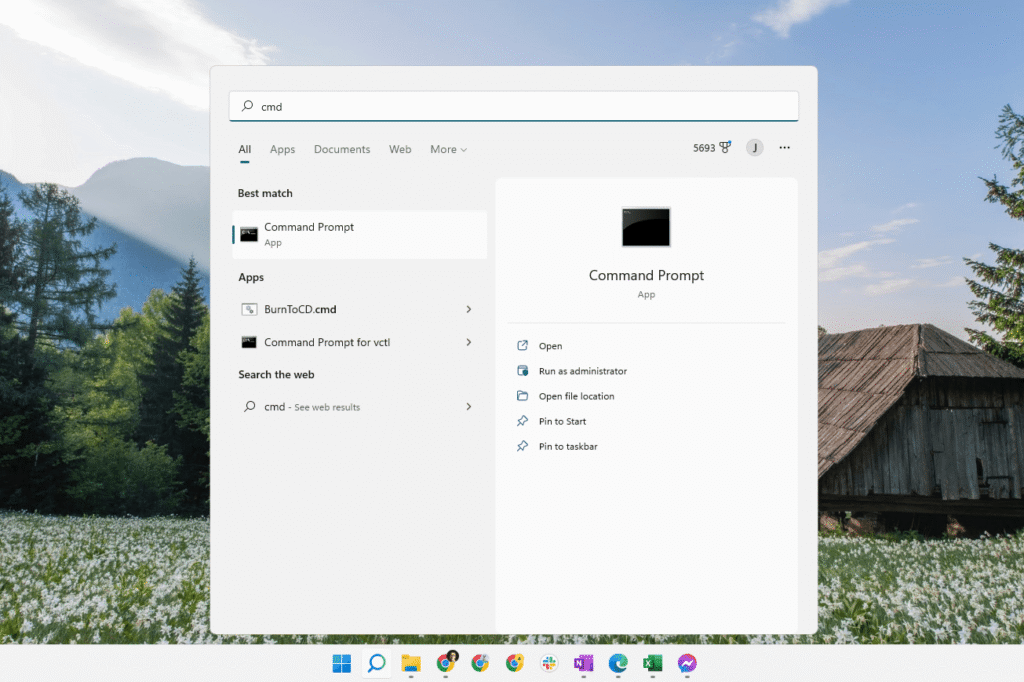Click the taskbar Search magnifier icon
The image size is (1024, 682).
click(x=376, y=663)
